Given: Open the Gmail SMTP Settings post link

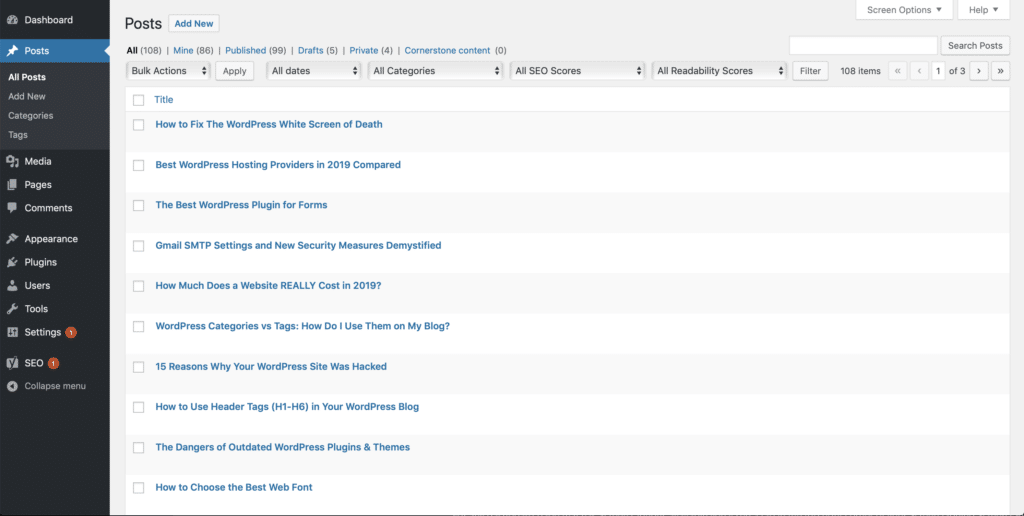Looking at the screenshot, I should click(x=298, y=246).
